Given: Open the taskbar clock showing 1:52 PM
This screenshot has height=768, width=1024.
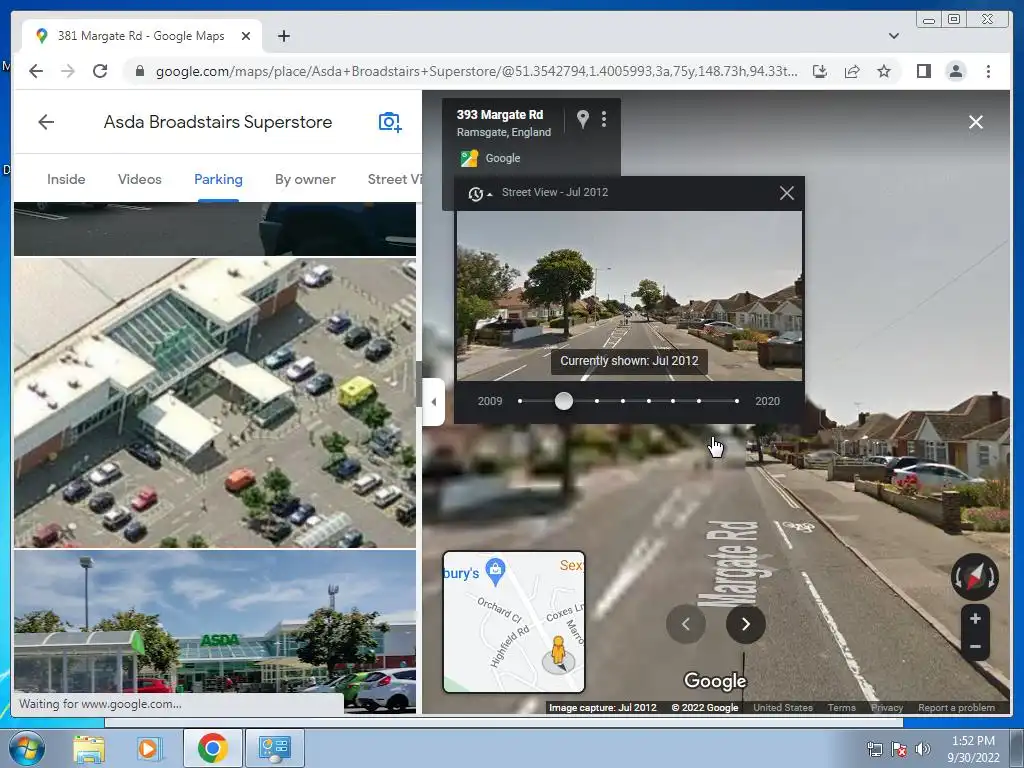Looking at the screenshot, I should click(x=973, y=749).
